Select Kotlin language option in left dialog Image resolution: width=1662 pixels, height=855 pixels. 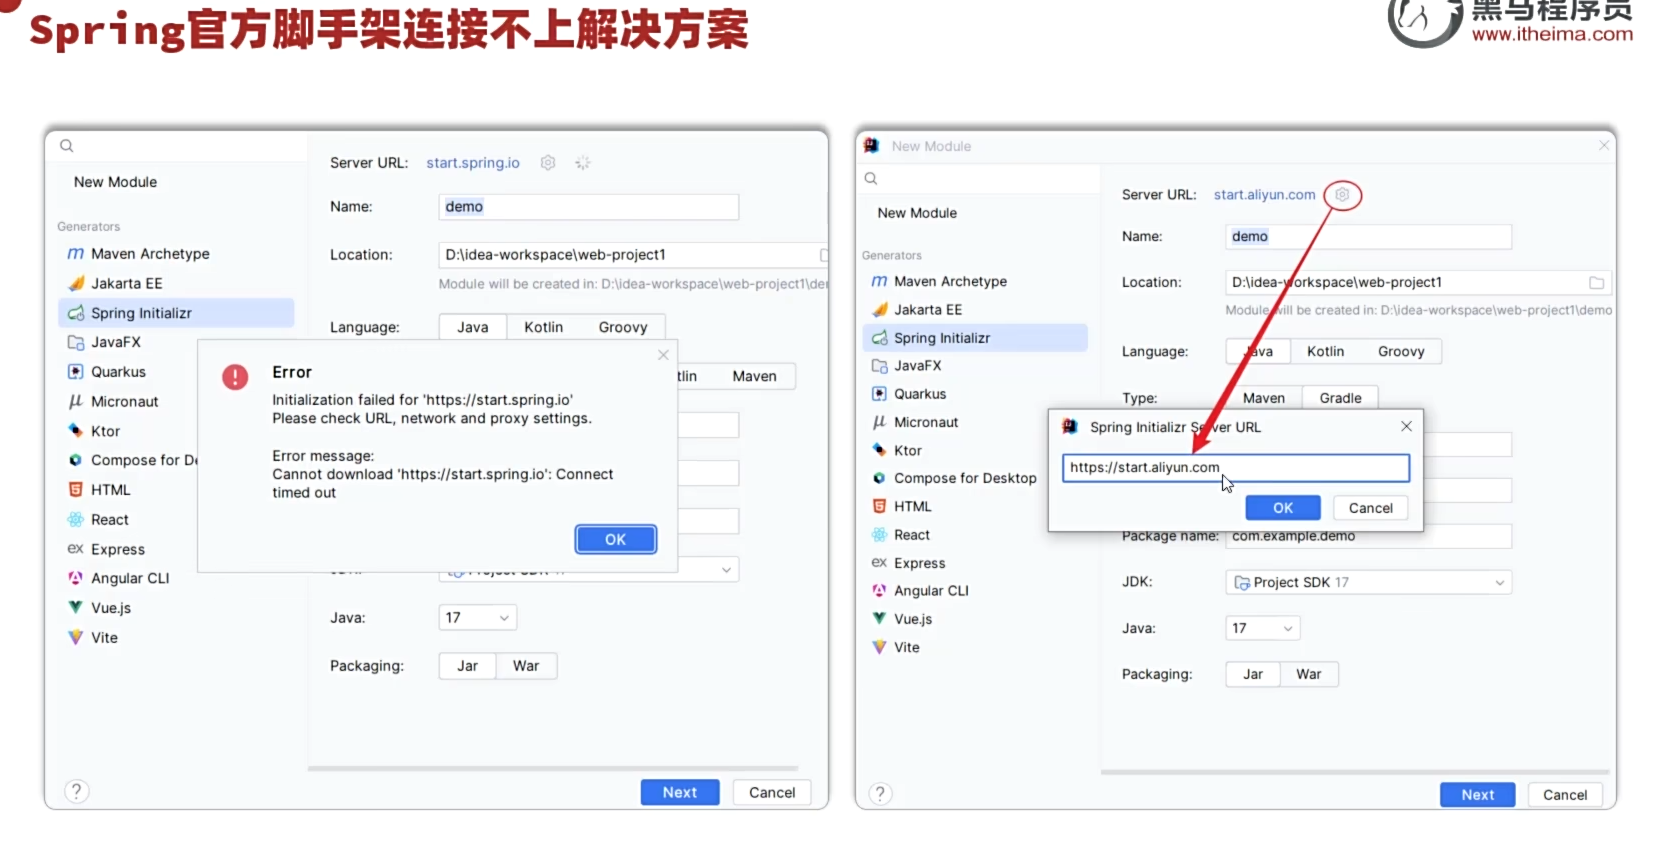coord(543,327)
